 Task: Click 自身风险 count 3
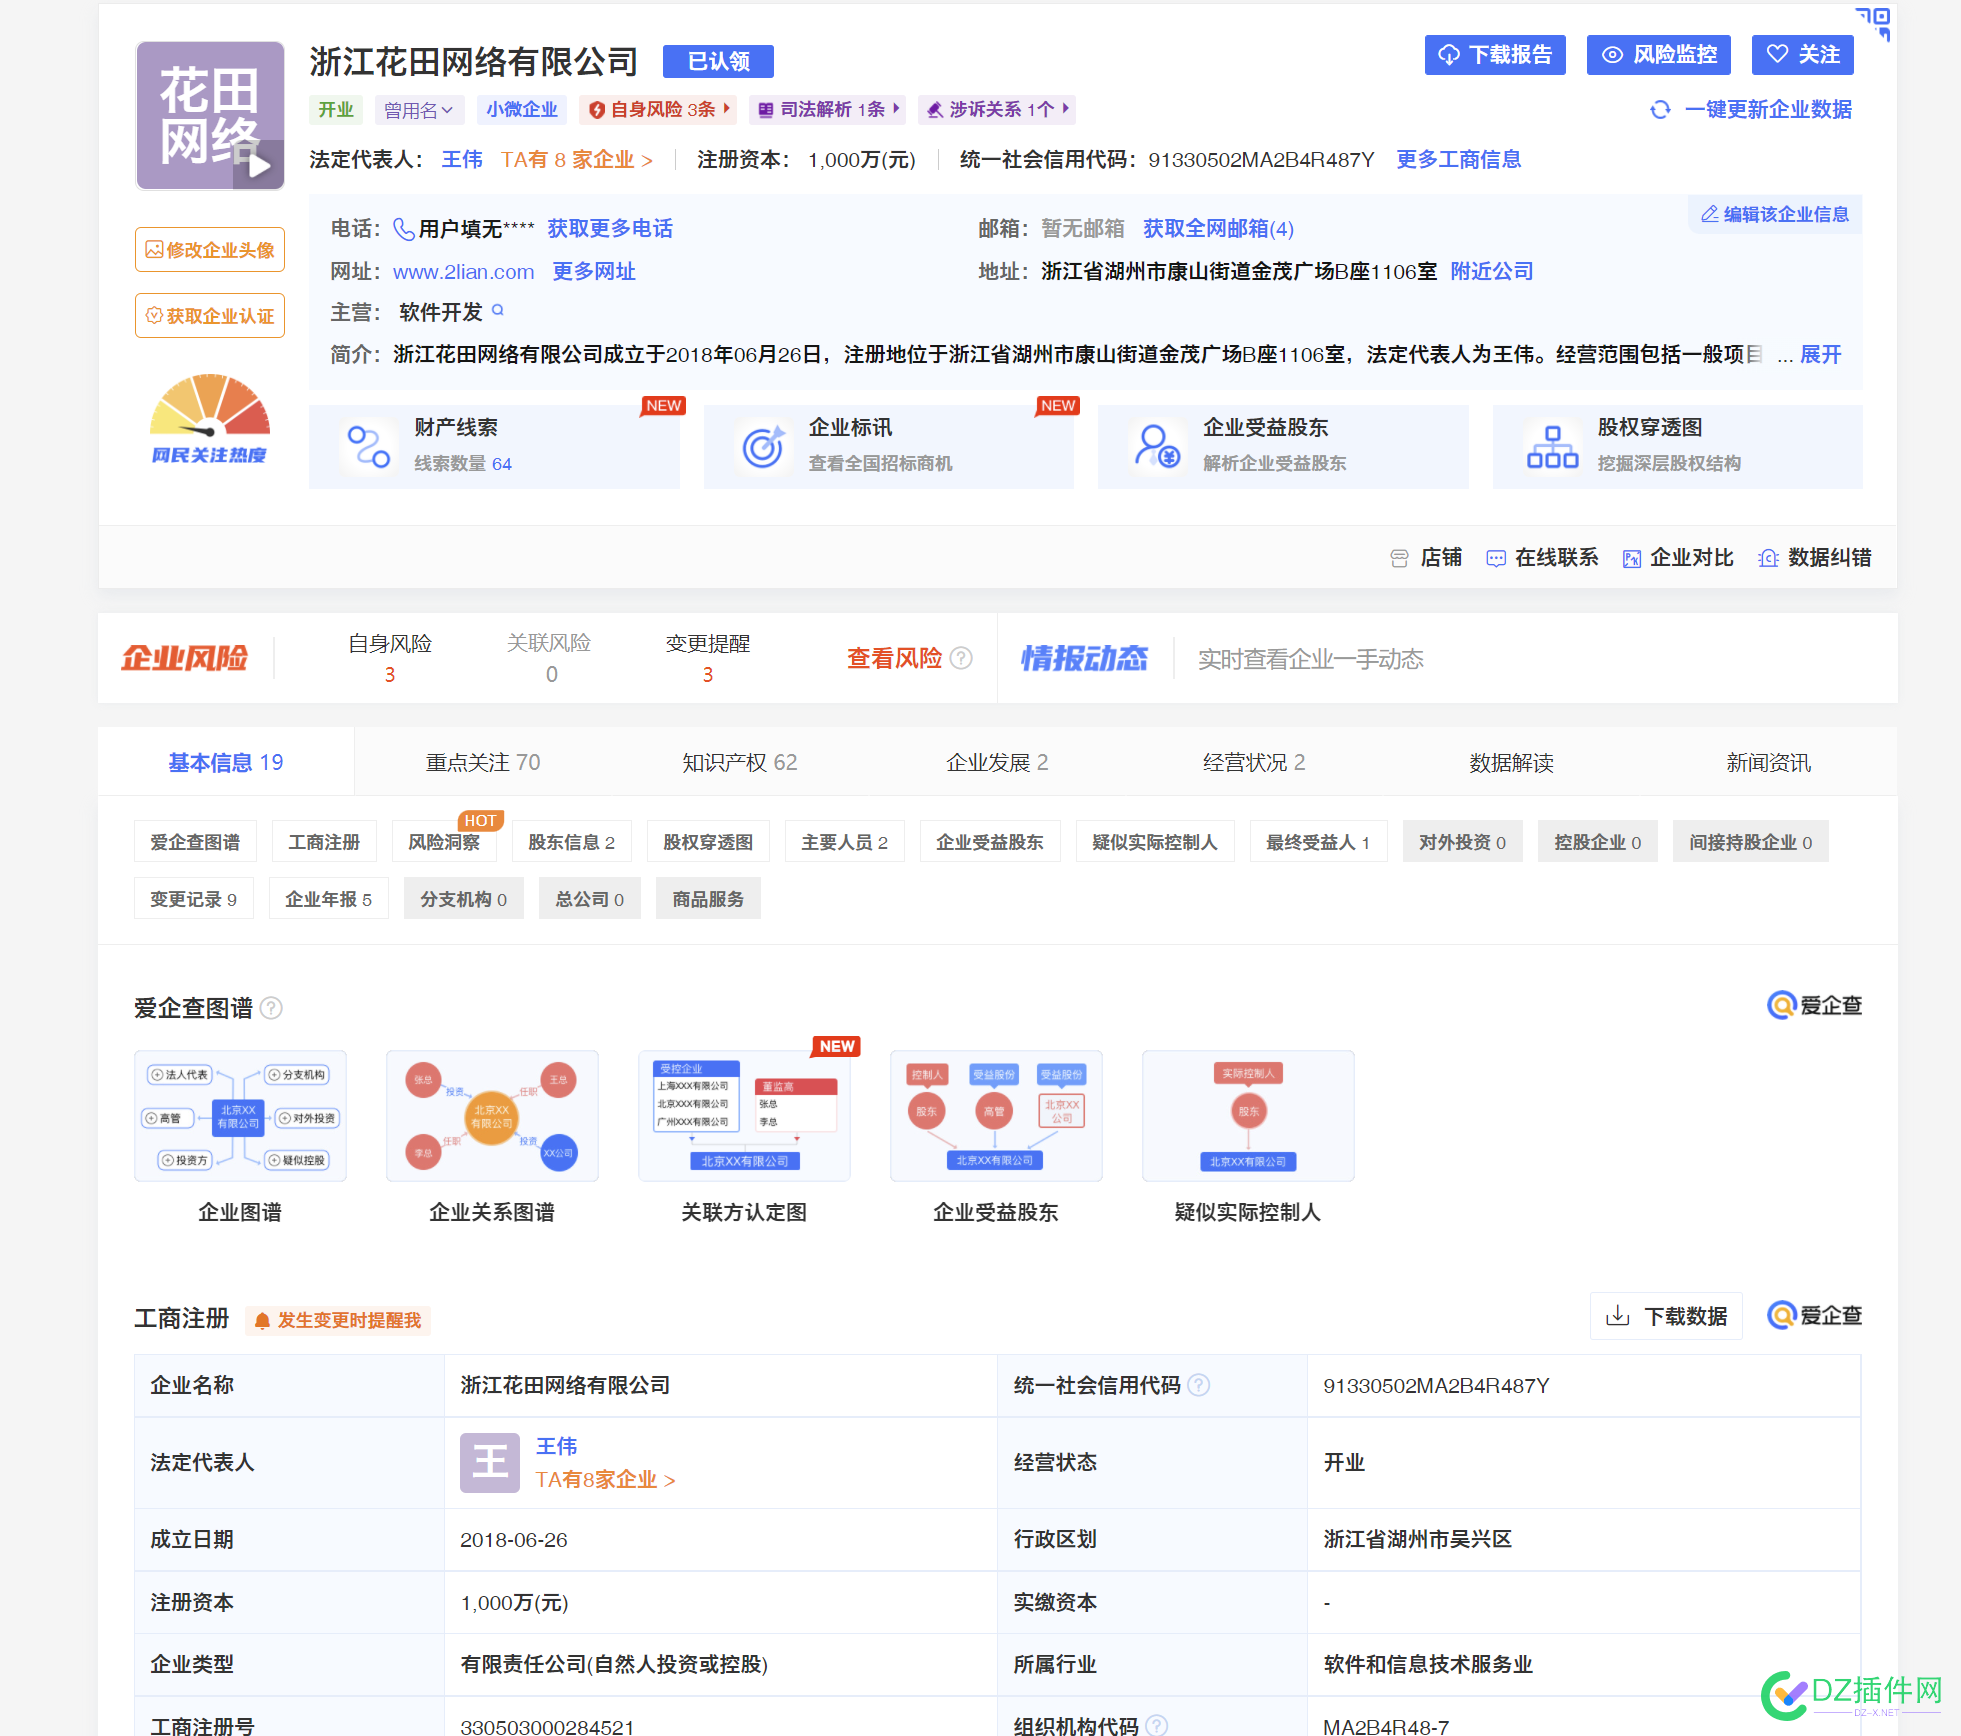click(390, 675)
